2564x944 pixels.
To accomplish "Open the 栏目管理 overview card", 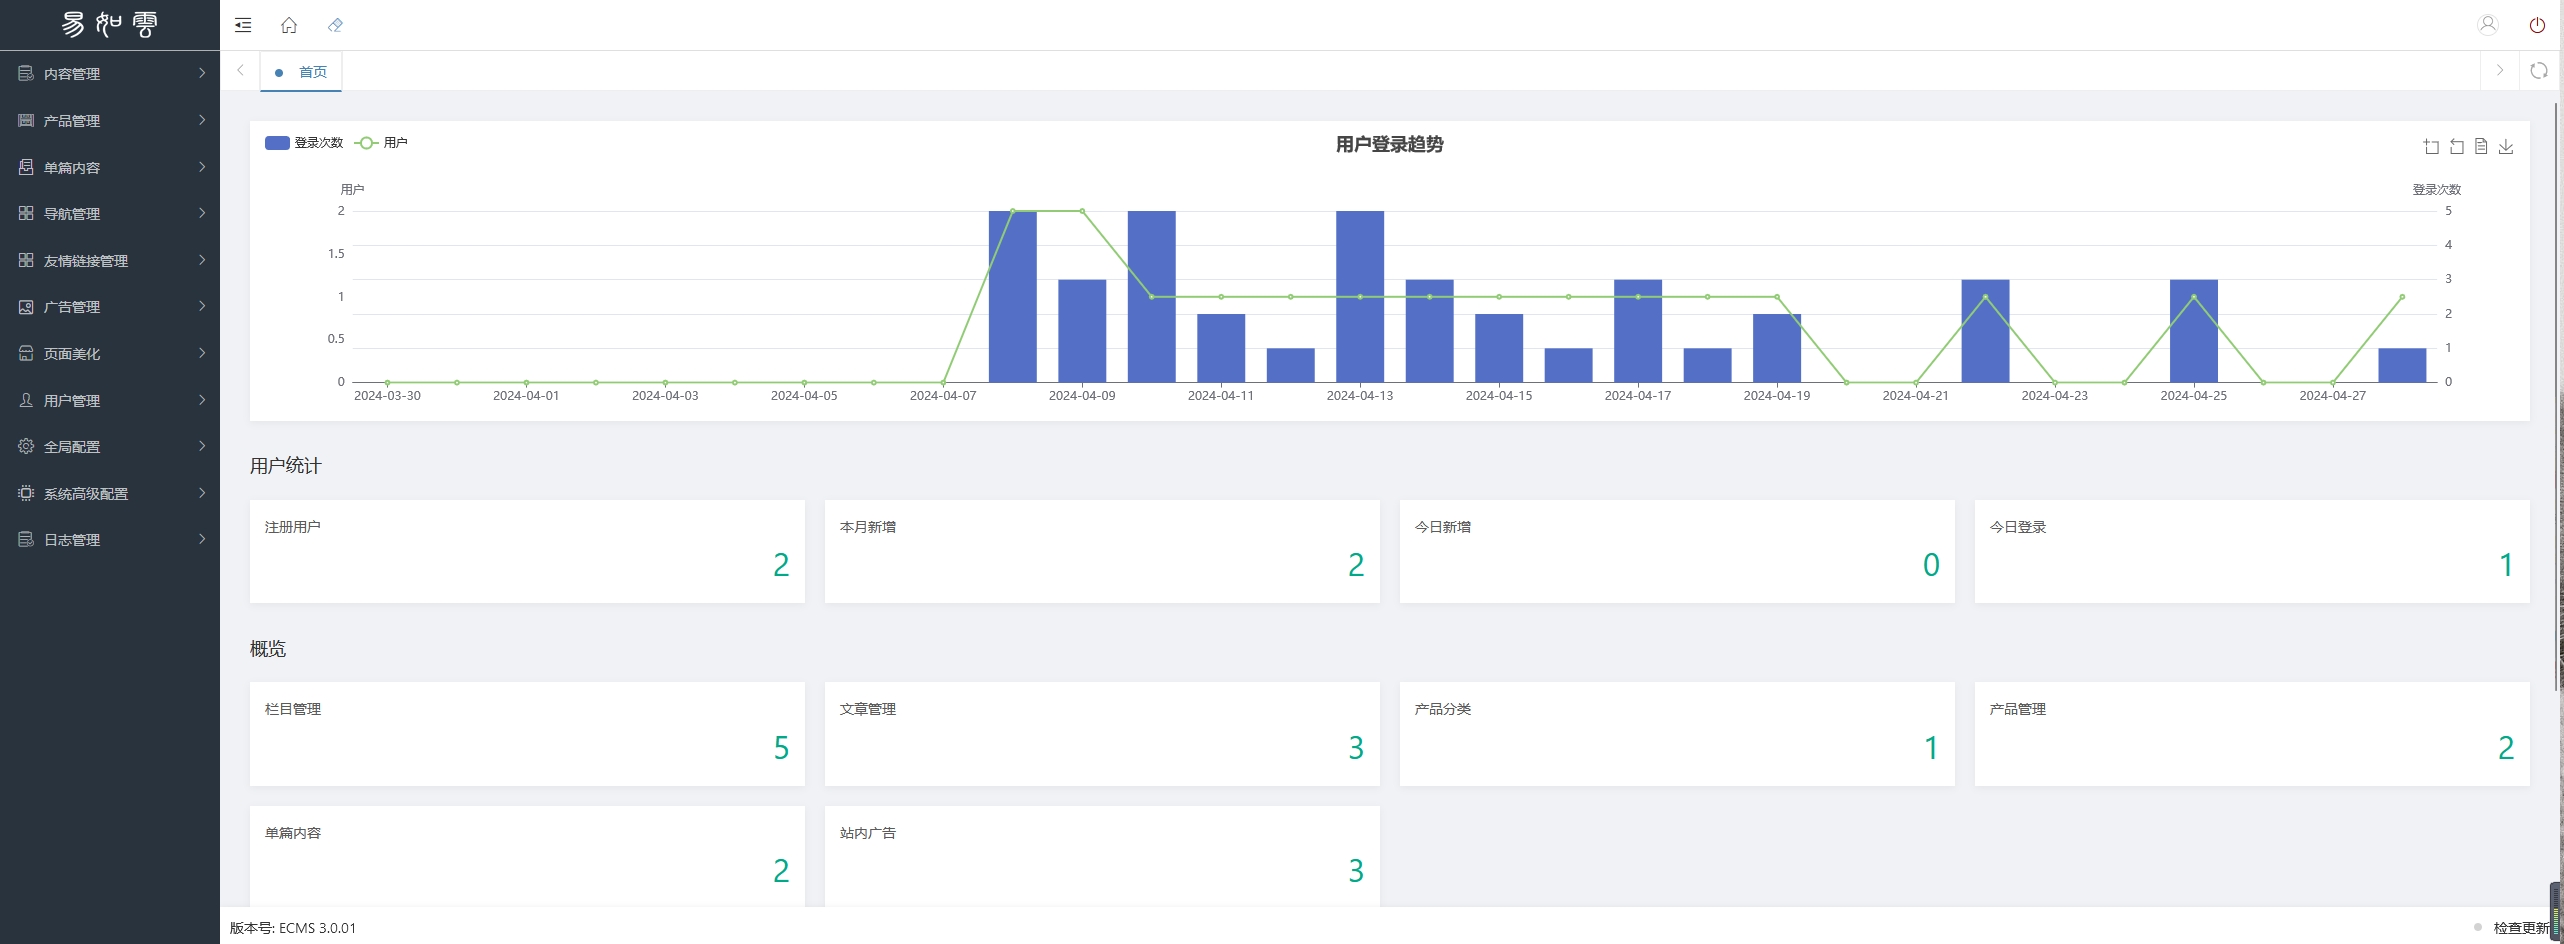I will click(527, 734).
